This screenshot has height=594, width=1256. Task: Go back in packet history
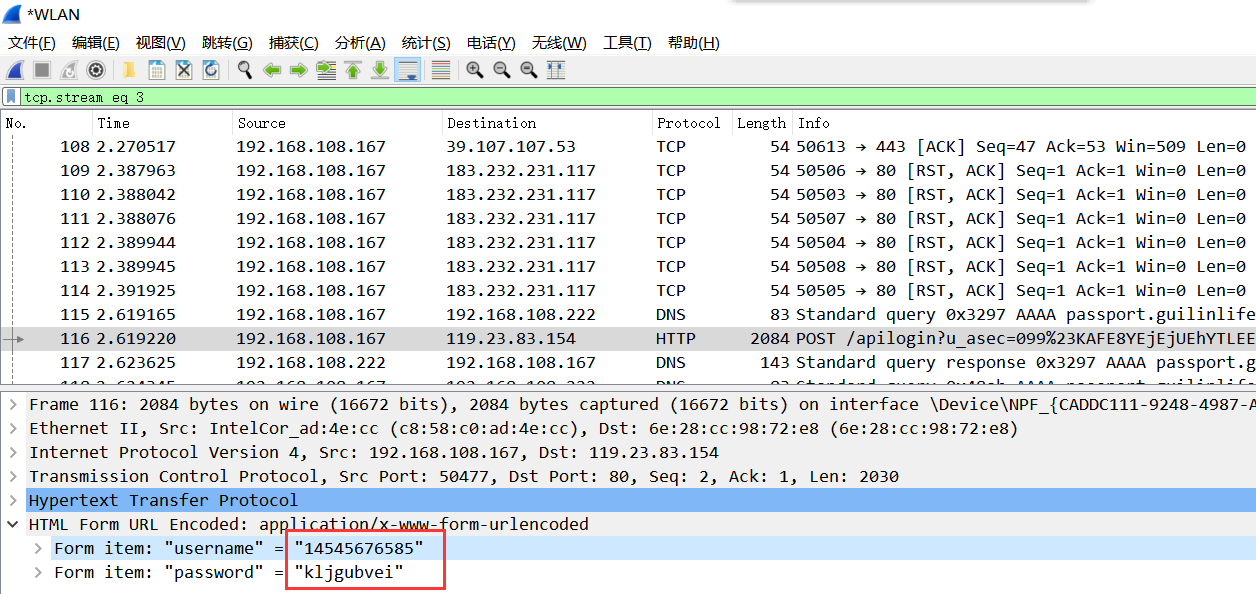point(272,70)
